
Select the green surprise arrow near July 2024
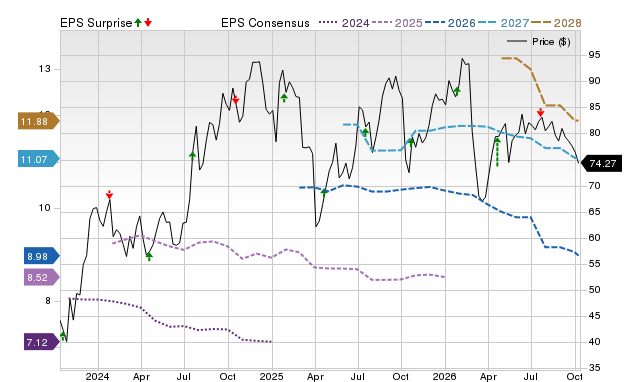pyautogui.click(x=192, y=155)
